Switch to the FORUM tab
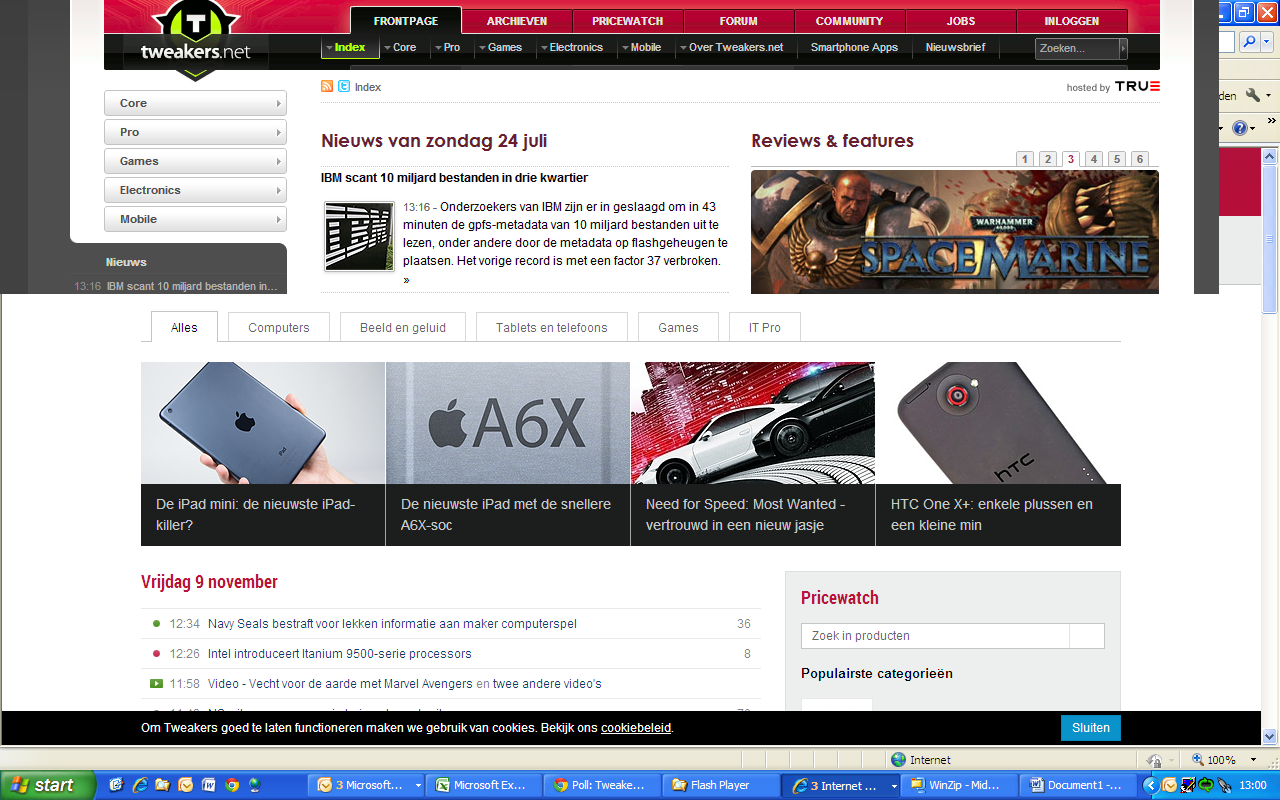 (x=739, y=21)
